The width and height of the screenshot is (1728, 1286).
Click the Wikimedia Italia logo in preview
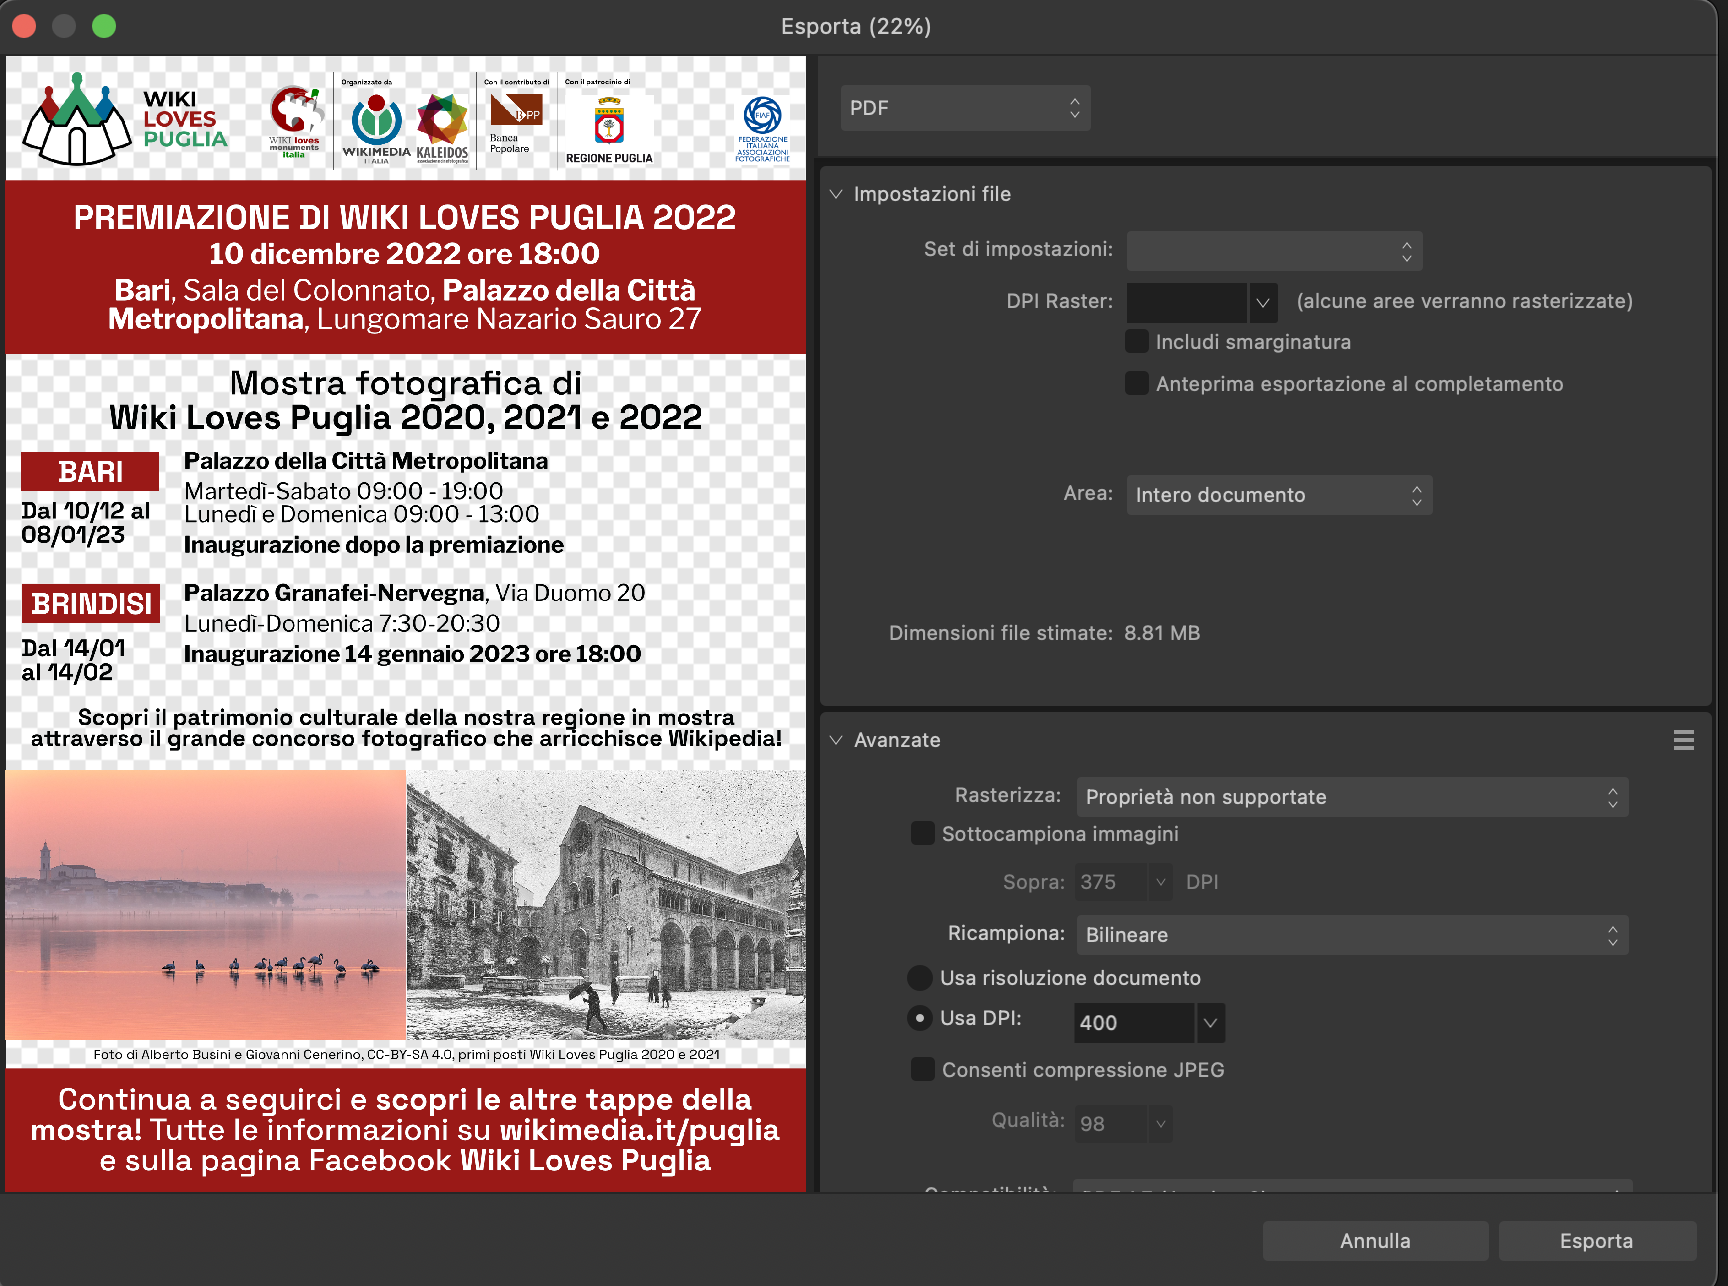376,127
